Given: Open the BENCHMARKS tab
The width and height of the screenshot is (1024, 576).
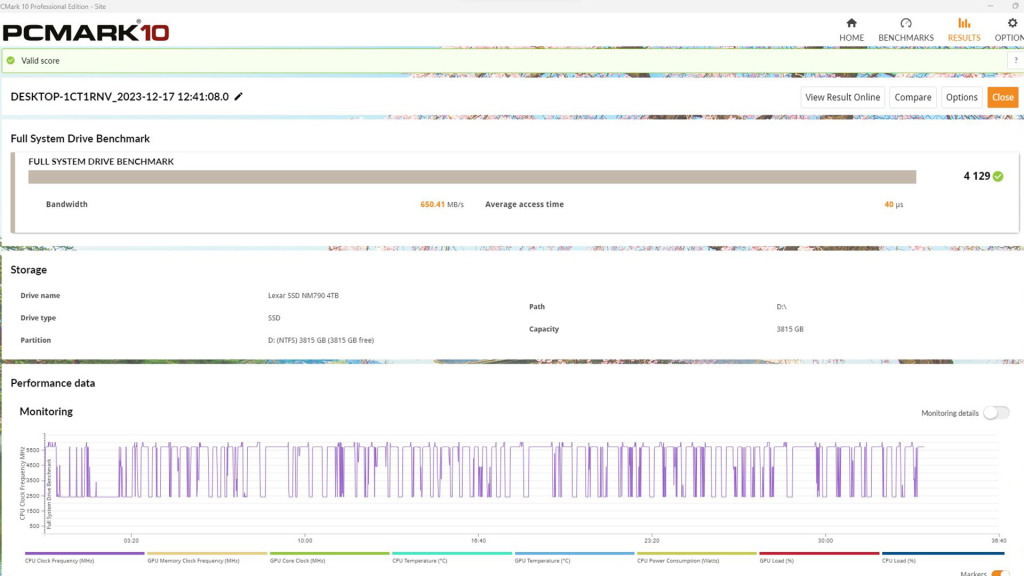Looking at the screenshot, I should tap(906, 30).
